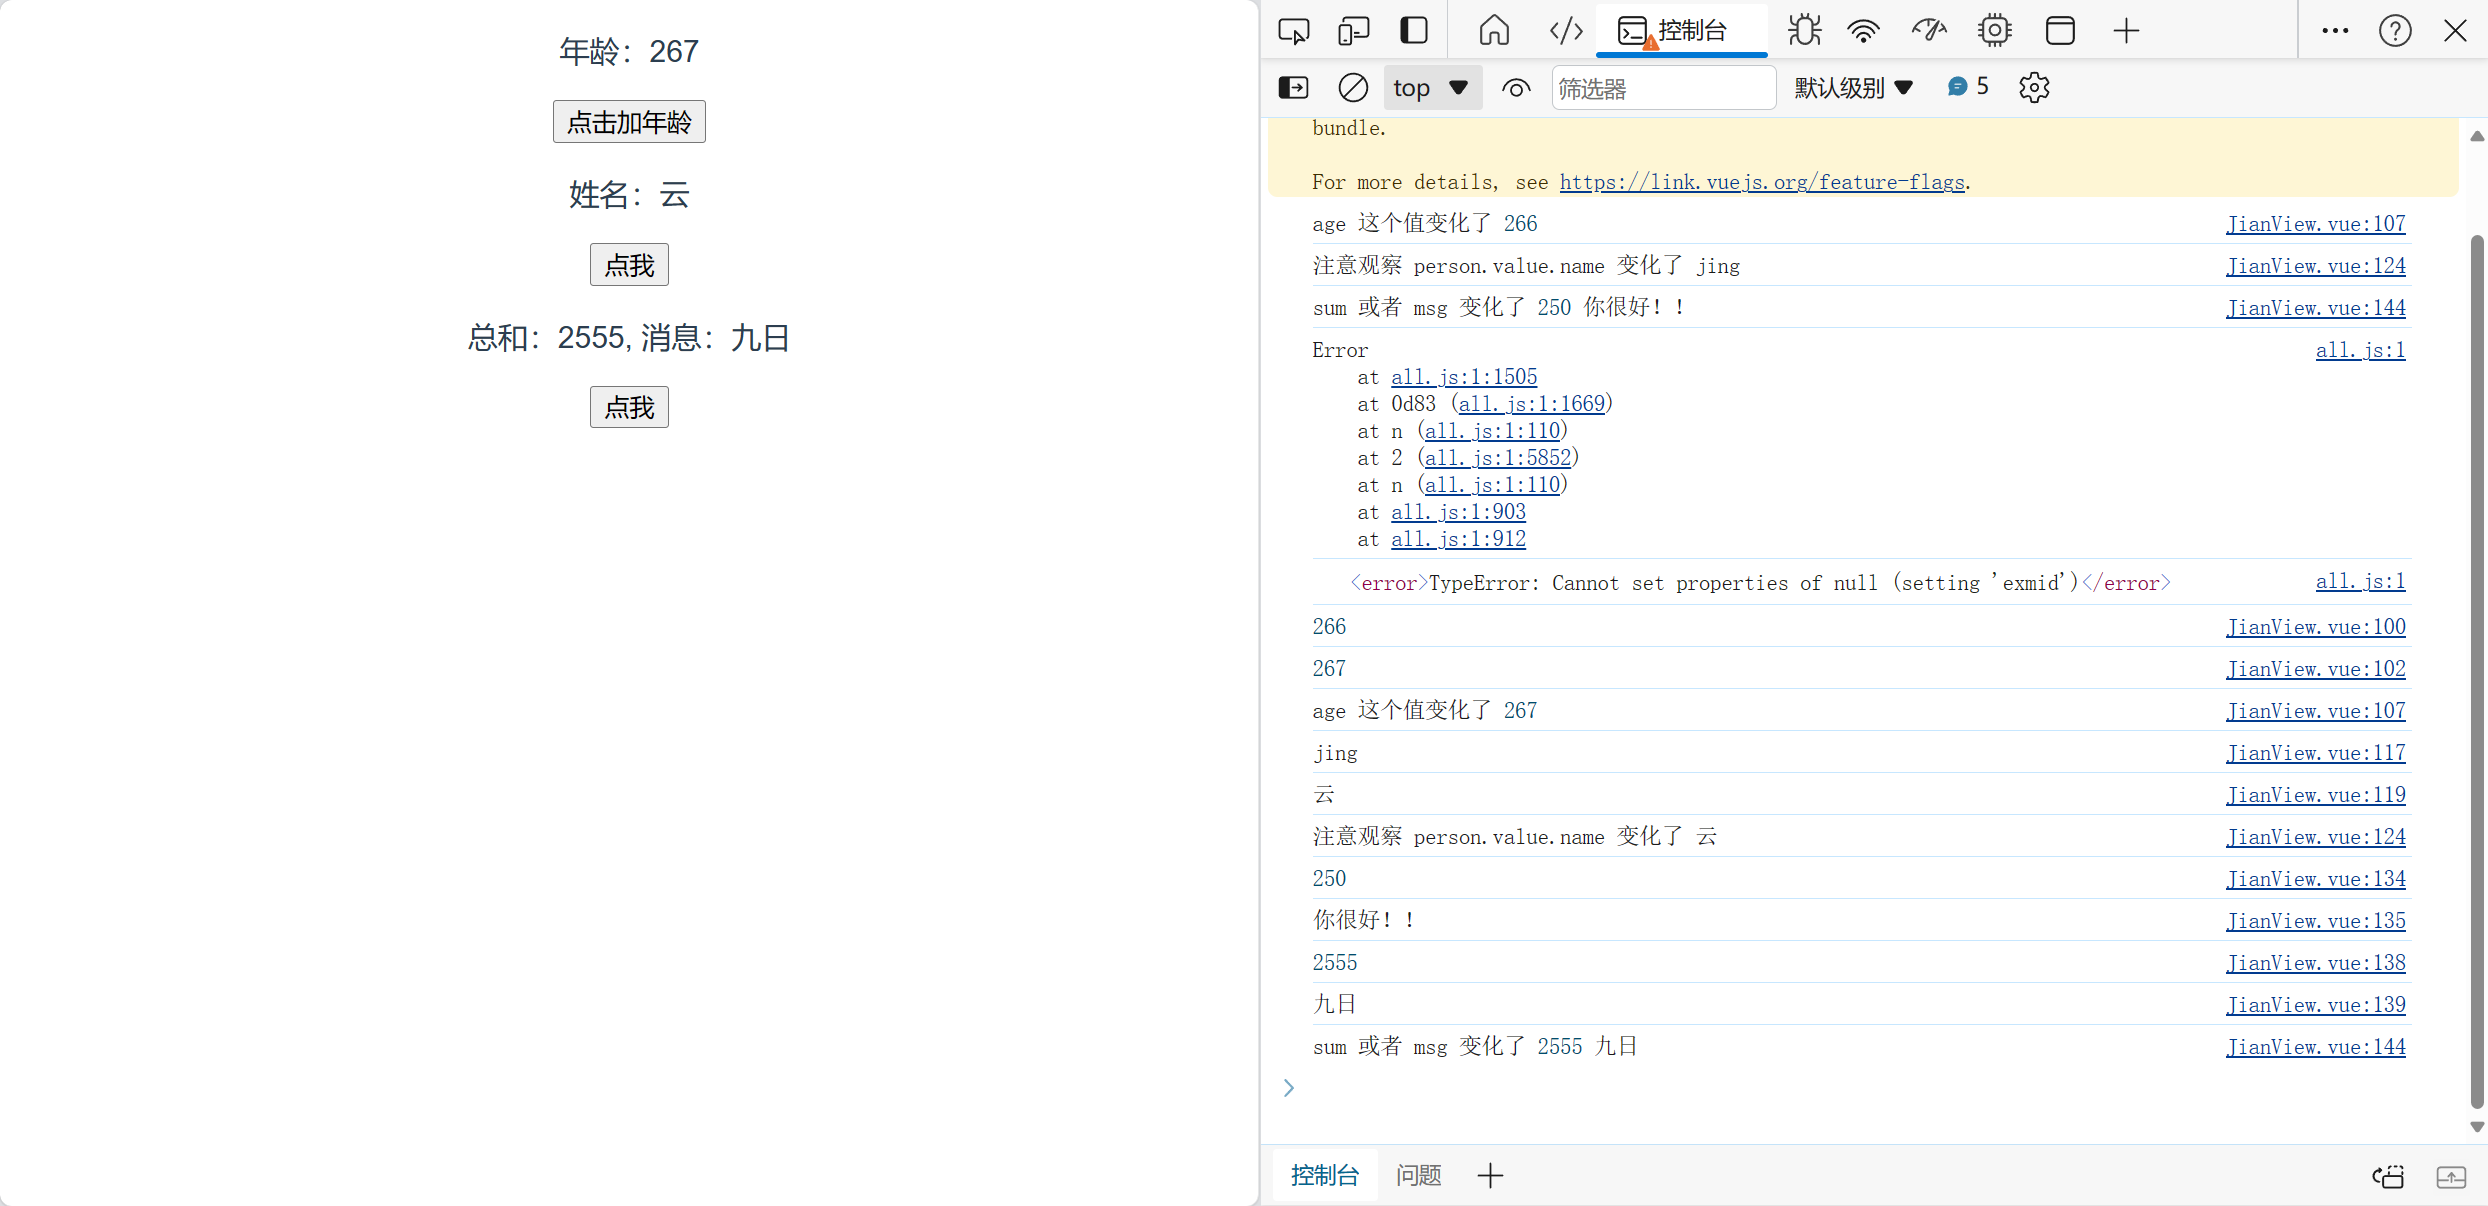Open JianView.vue:124 source link for jing
This screenshot has height=1206, width=2488.
pyautogui.click(x=2315, y=266)
